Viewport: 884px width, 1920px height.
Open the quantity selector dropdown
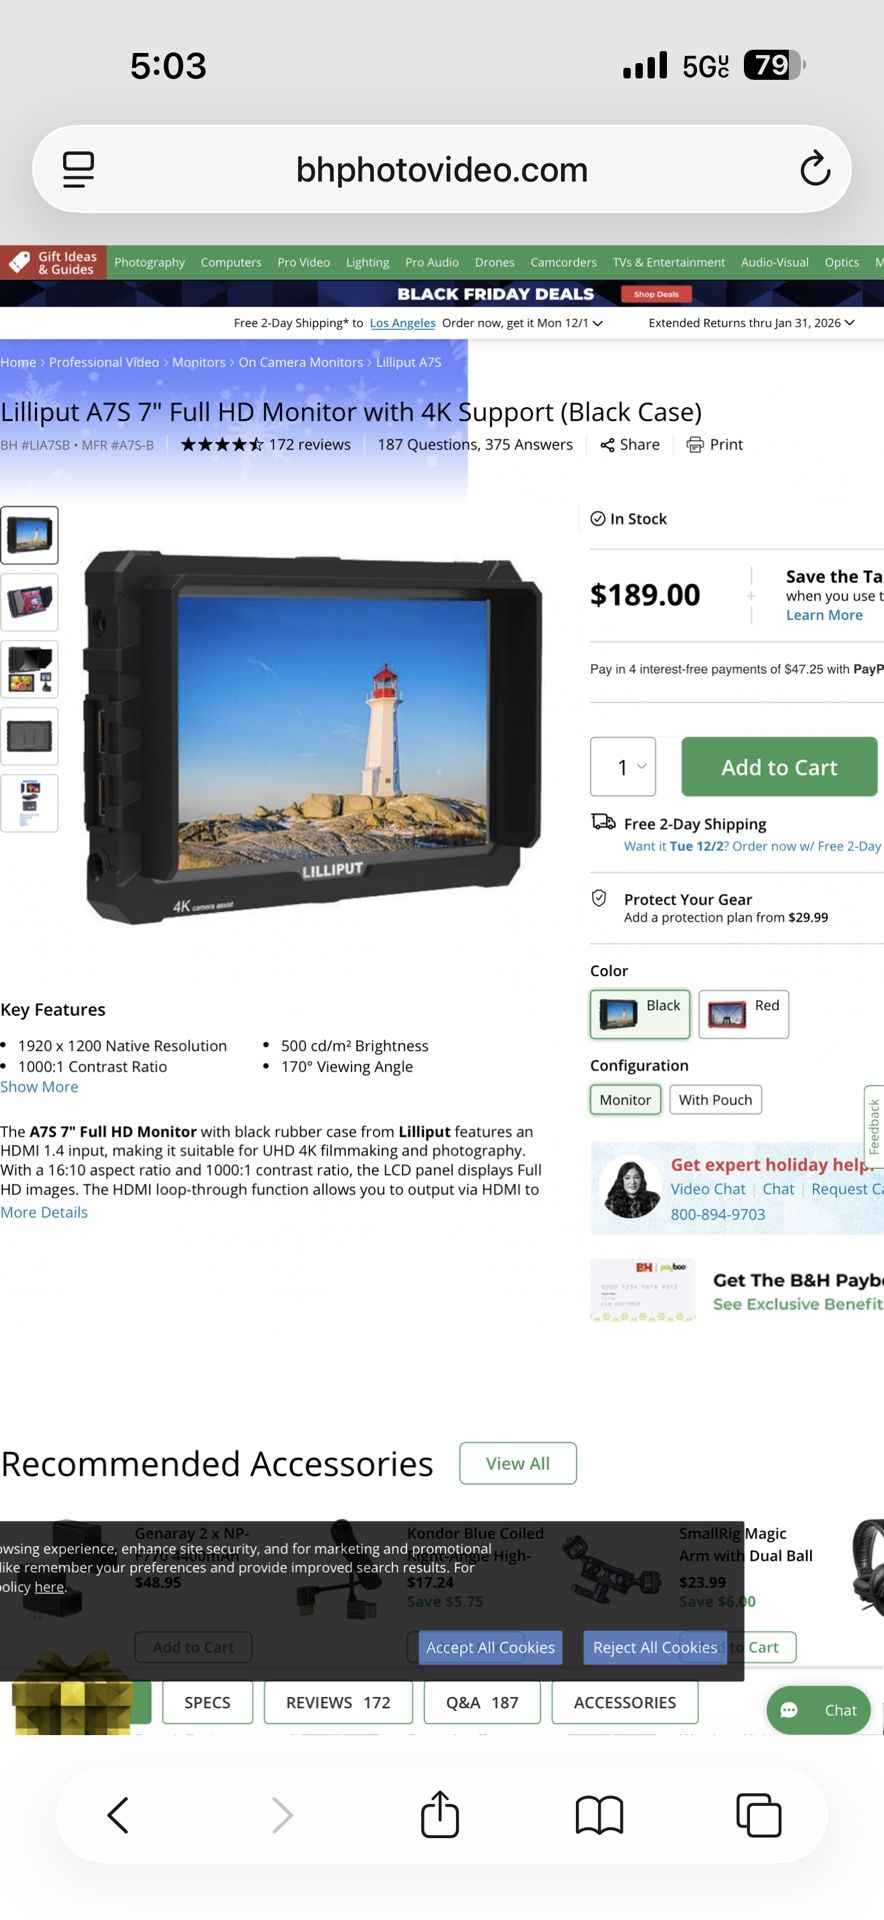(x=622, y=766)
